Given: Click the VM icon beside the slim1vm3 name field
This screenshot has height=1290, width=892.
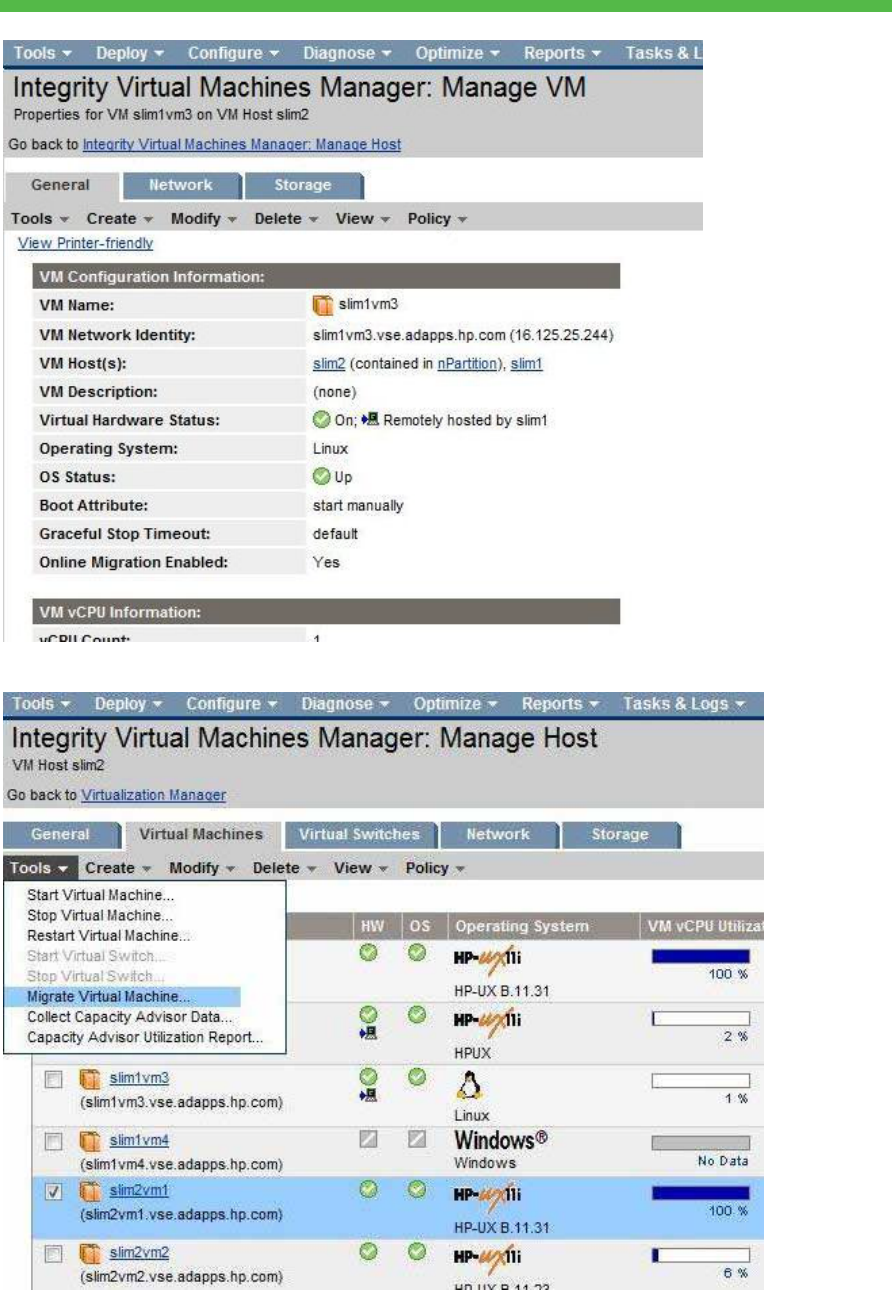Looking at the screenshot, I should (x=322, y=304).
